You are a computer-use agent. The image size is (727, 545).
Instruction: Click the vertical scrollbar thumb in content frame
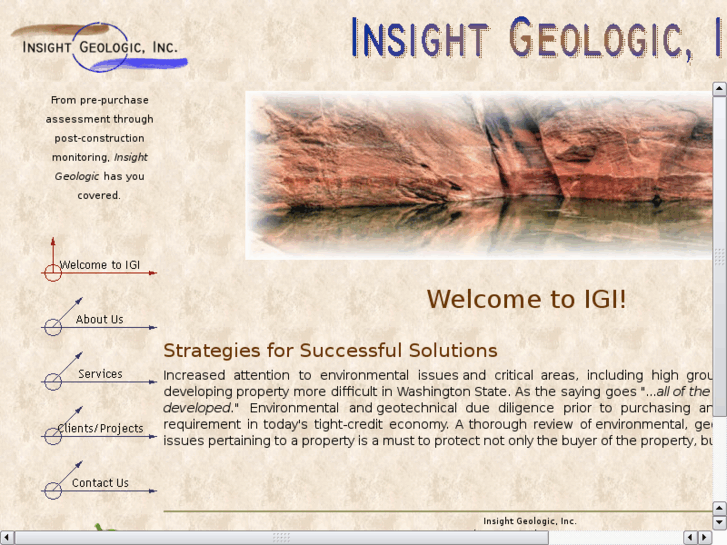click(x=719, y=256)
